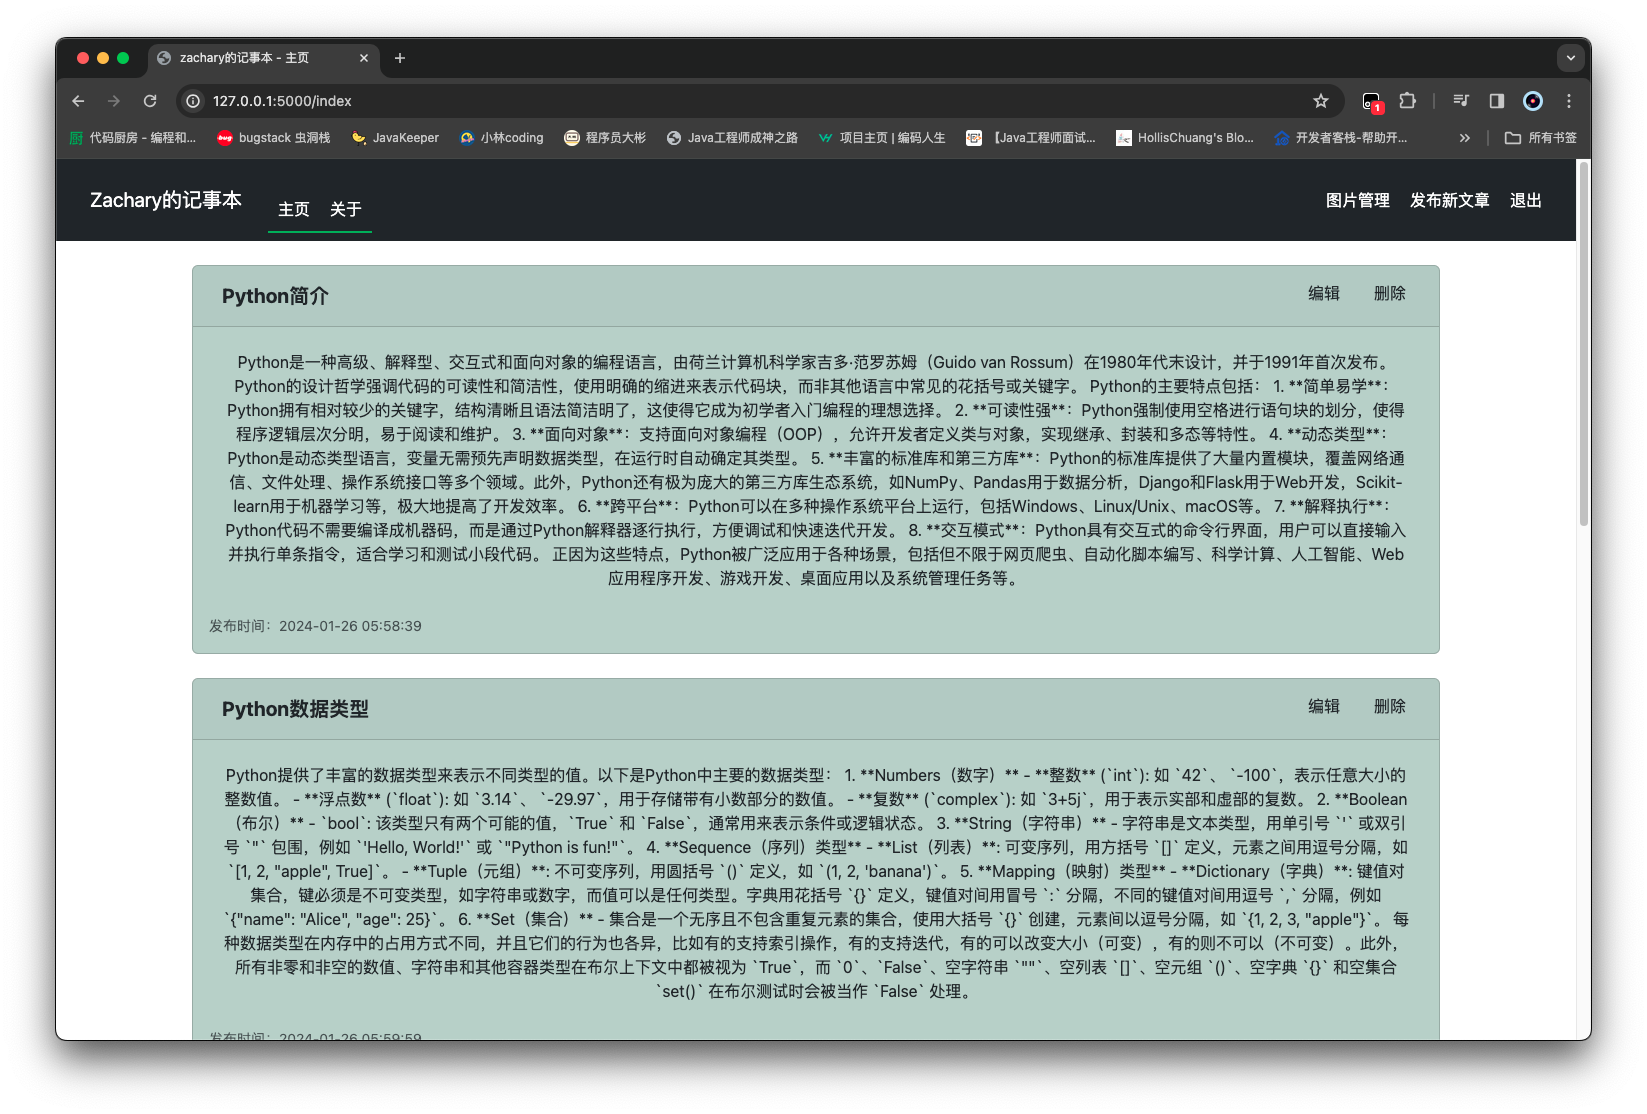Screen dimensions: 1647x1114
Task: Open the Extensions puzzle-piece menu
Action: [x=1408, y=101]
